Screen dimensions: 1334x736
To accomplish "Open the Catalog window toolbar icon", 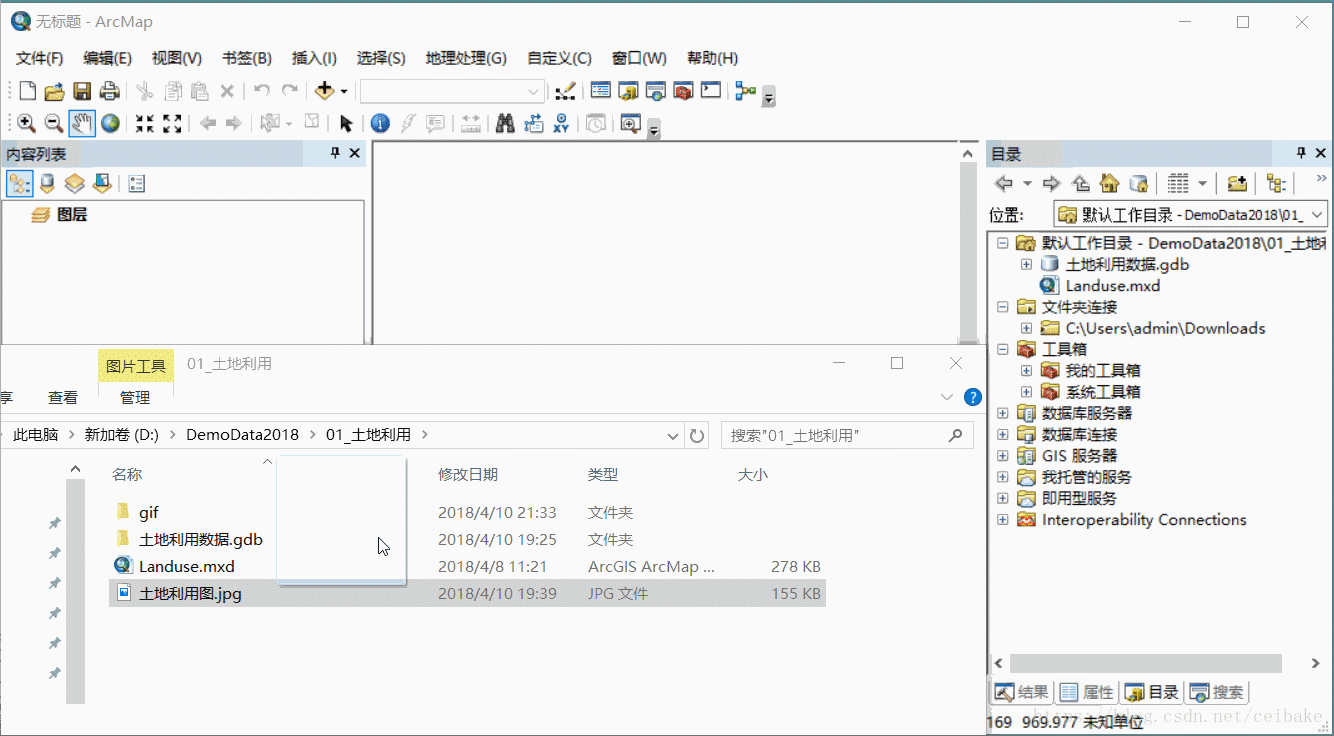I will point(628,91).
